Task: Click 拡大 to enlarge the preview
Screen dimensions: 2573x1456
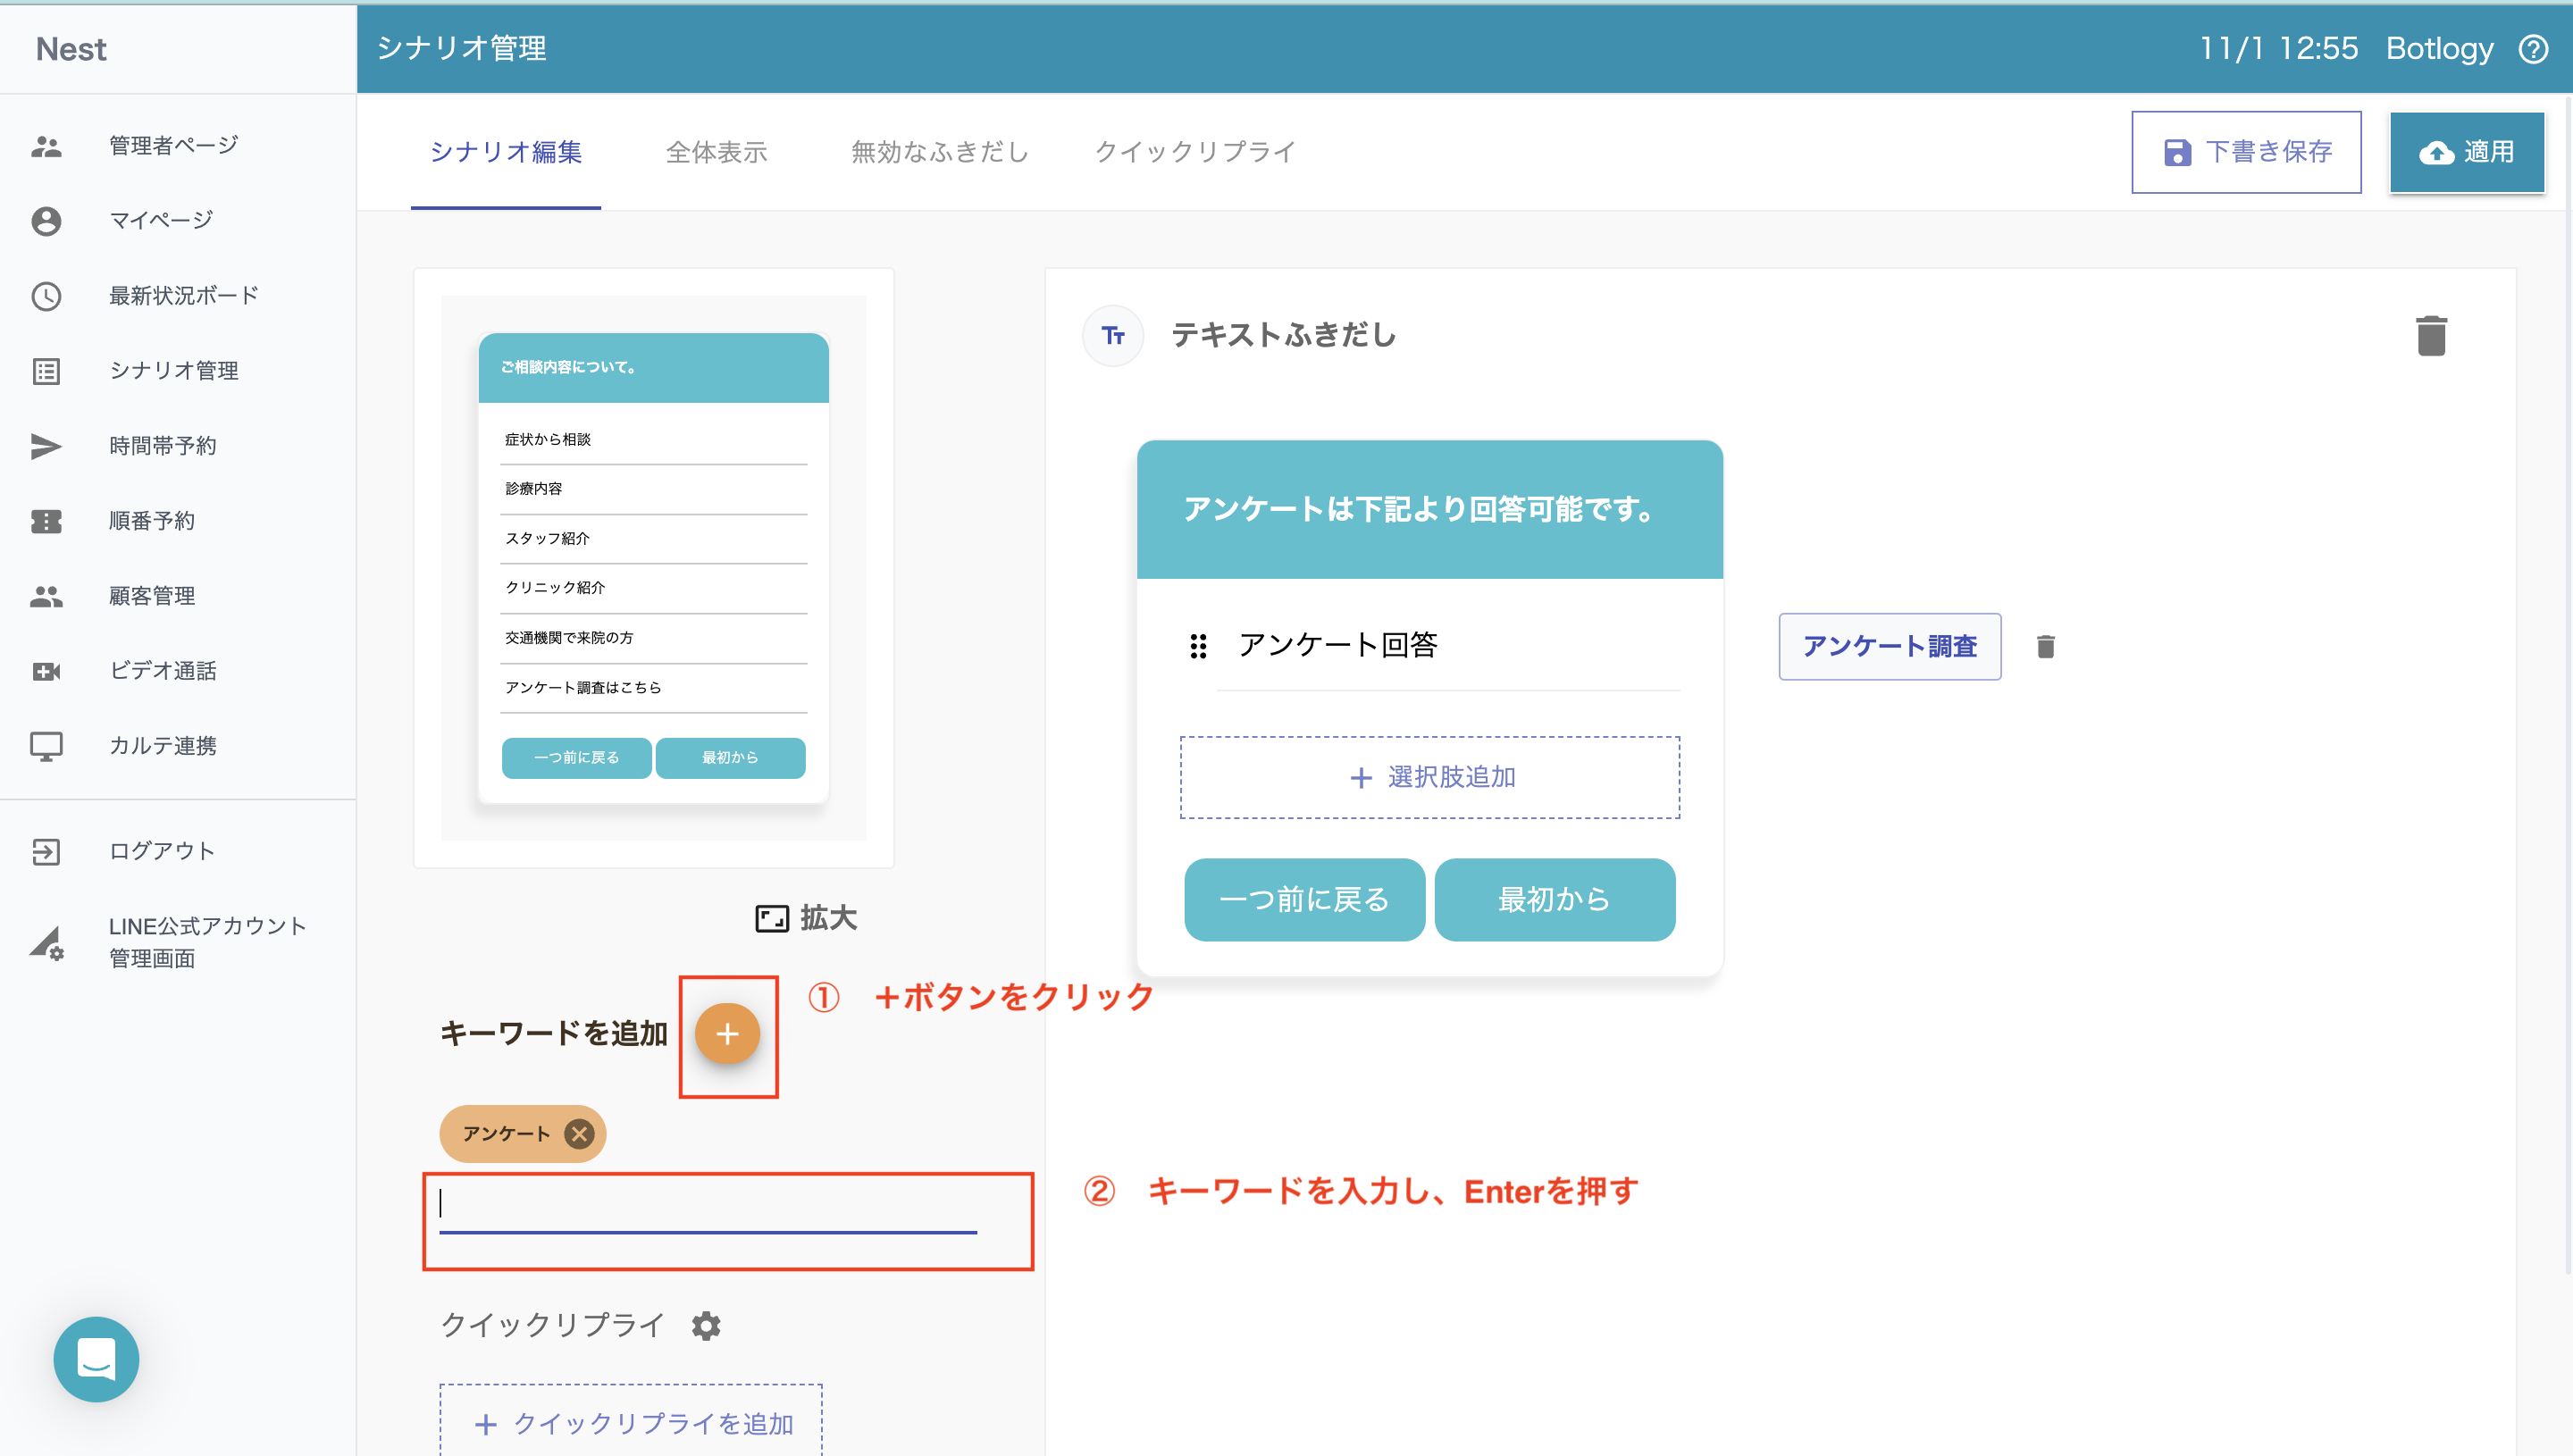Action: point(806,917)
